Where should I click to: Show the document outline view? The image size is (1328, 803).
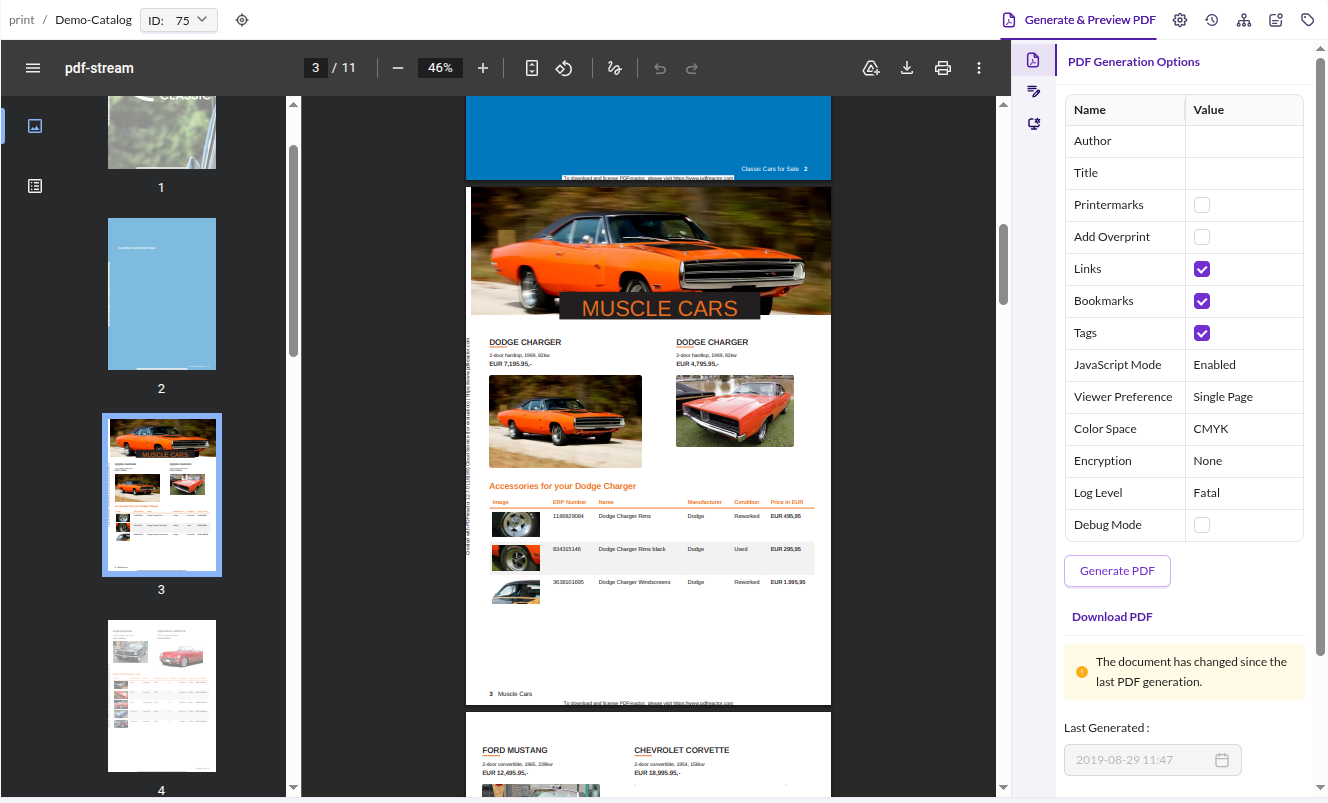[x=35, y=186]
